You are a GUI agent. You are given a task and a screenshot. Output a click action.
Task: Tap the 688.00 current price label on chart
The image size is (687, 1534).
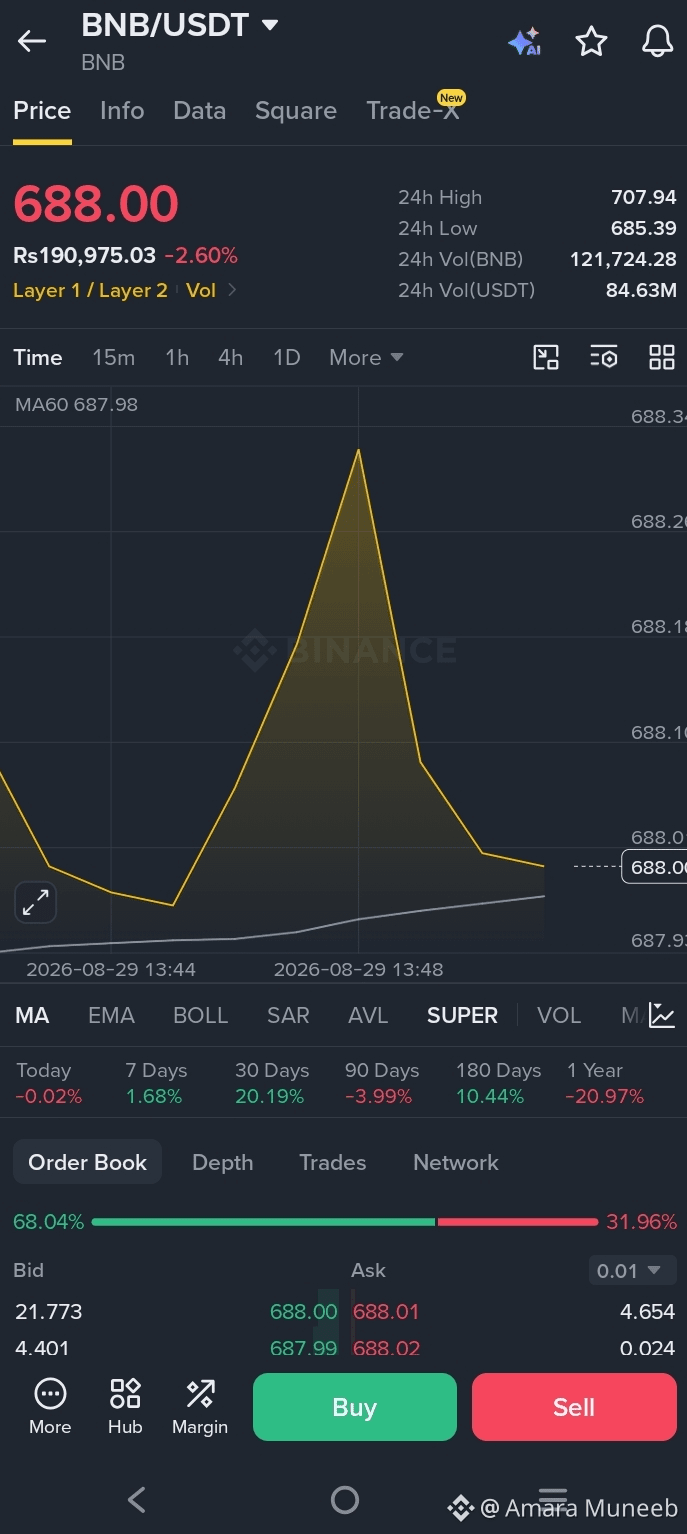(x=654, y=867)
